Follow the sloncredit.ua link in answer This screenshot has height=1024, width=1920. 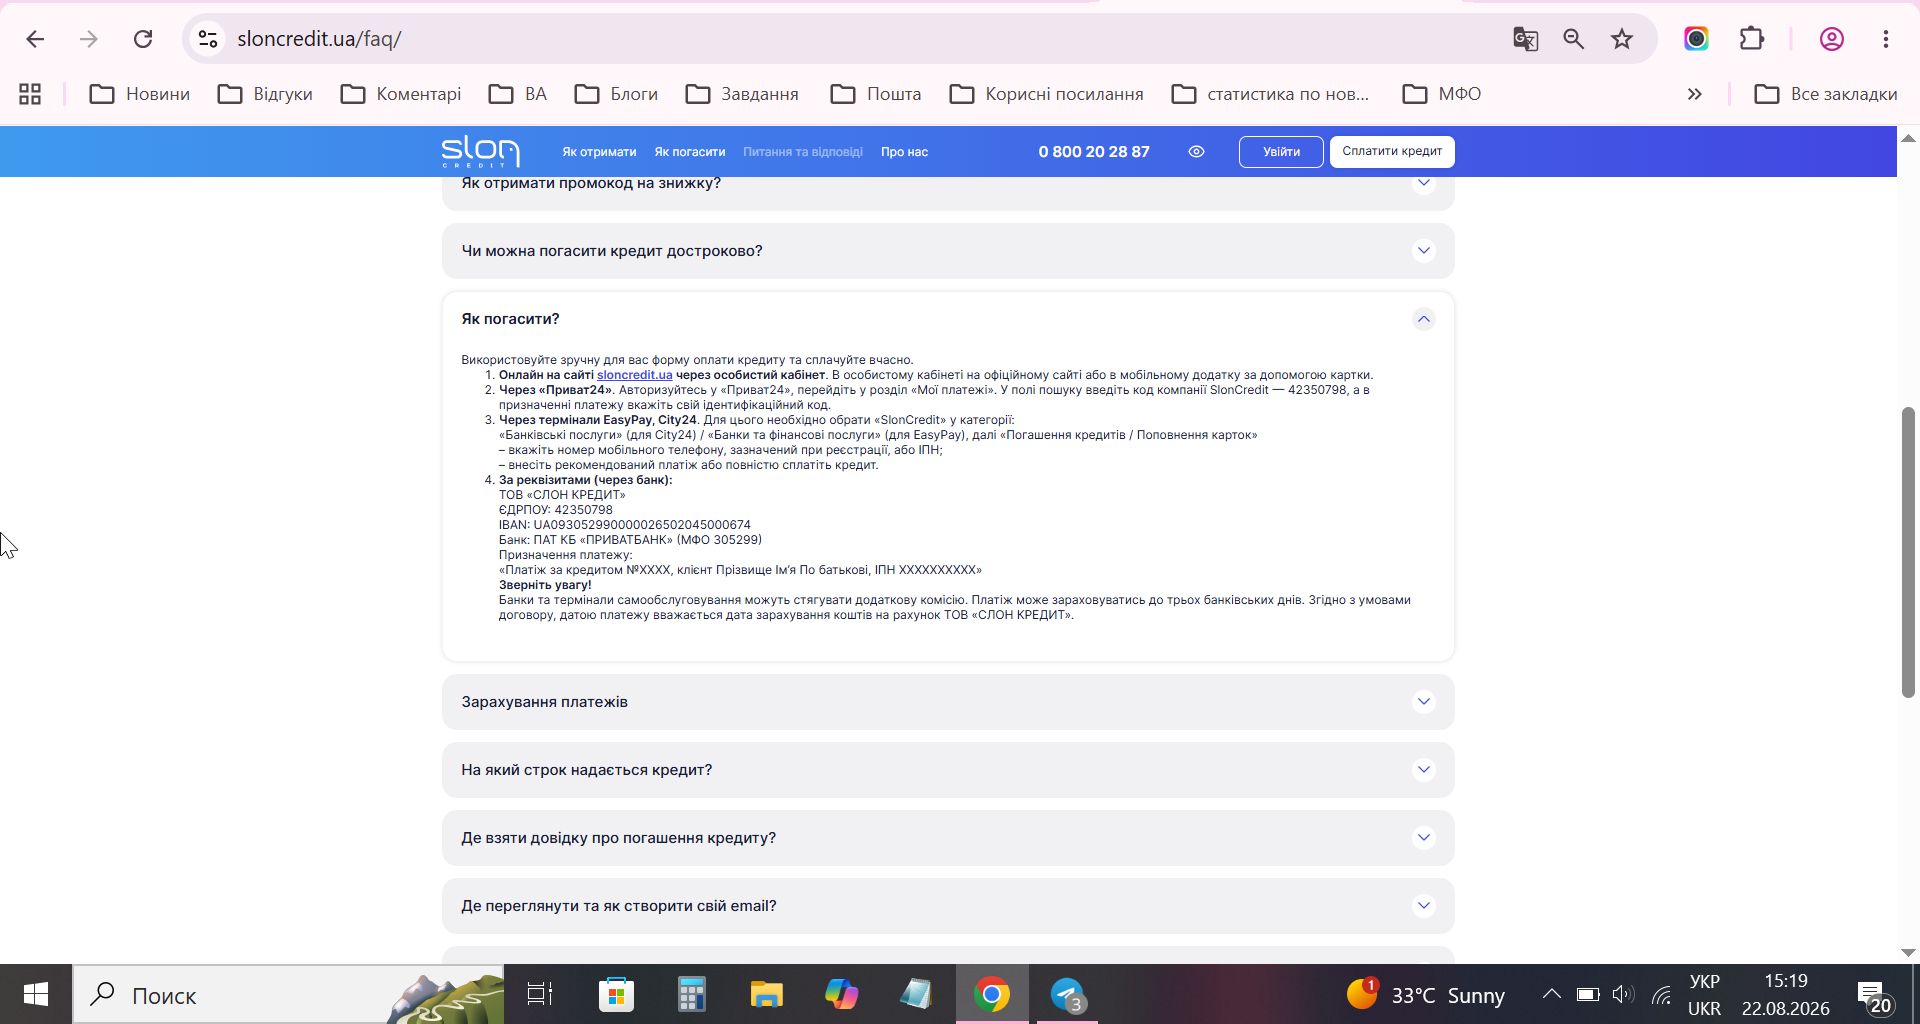(635, 375)
